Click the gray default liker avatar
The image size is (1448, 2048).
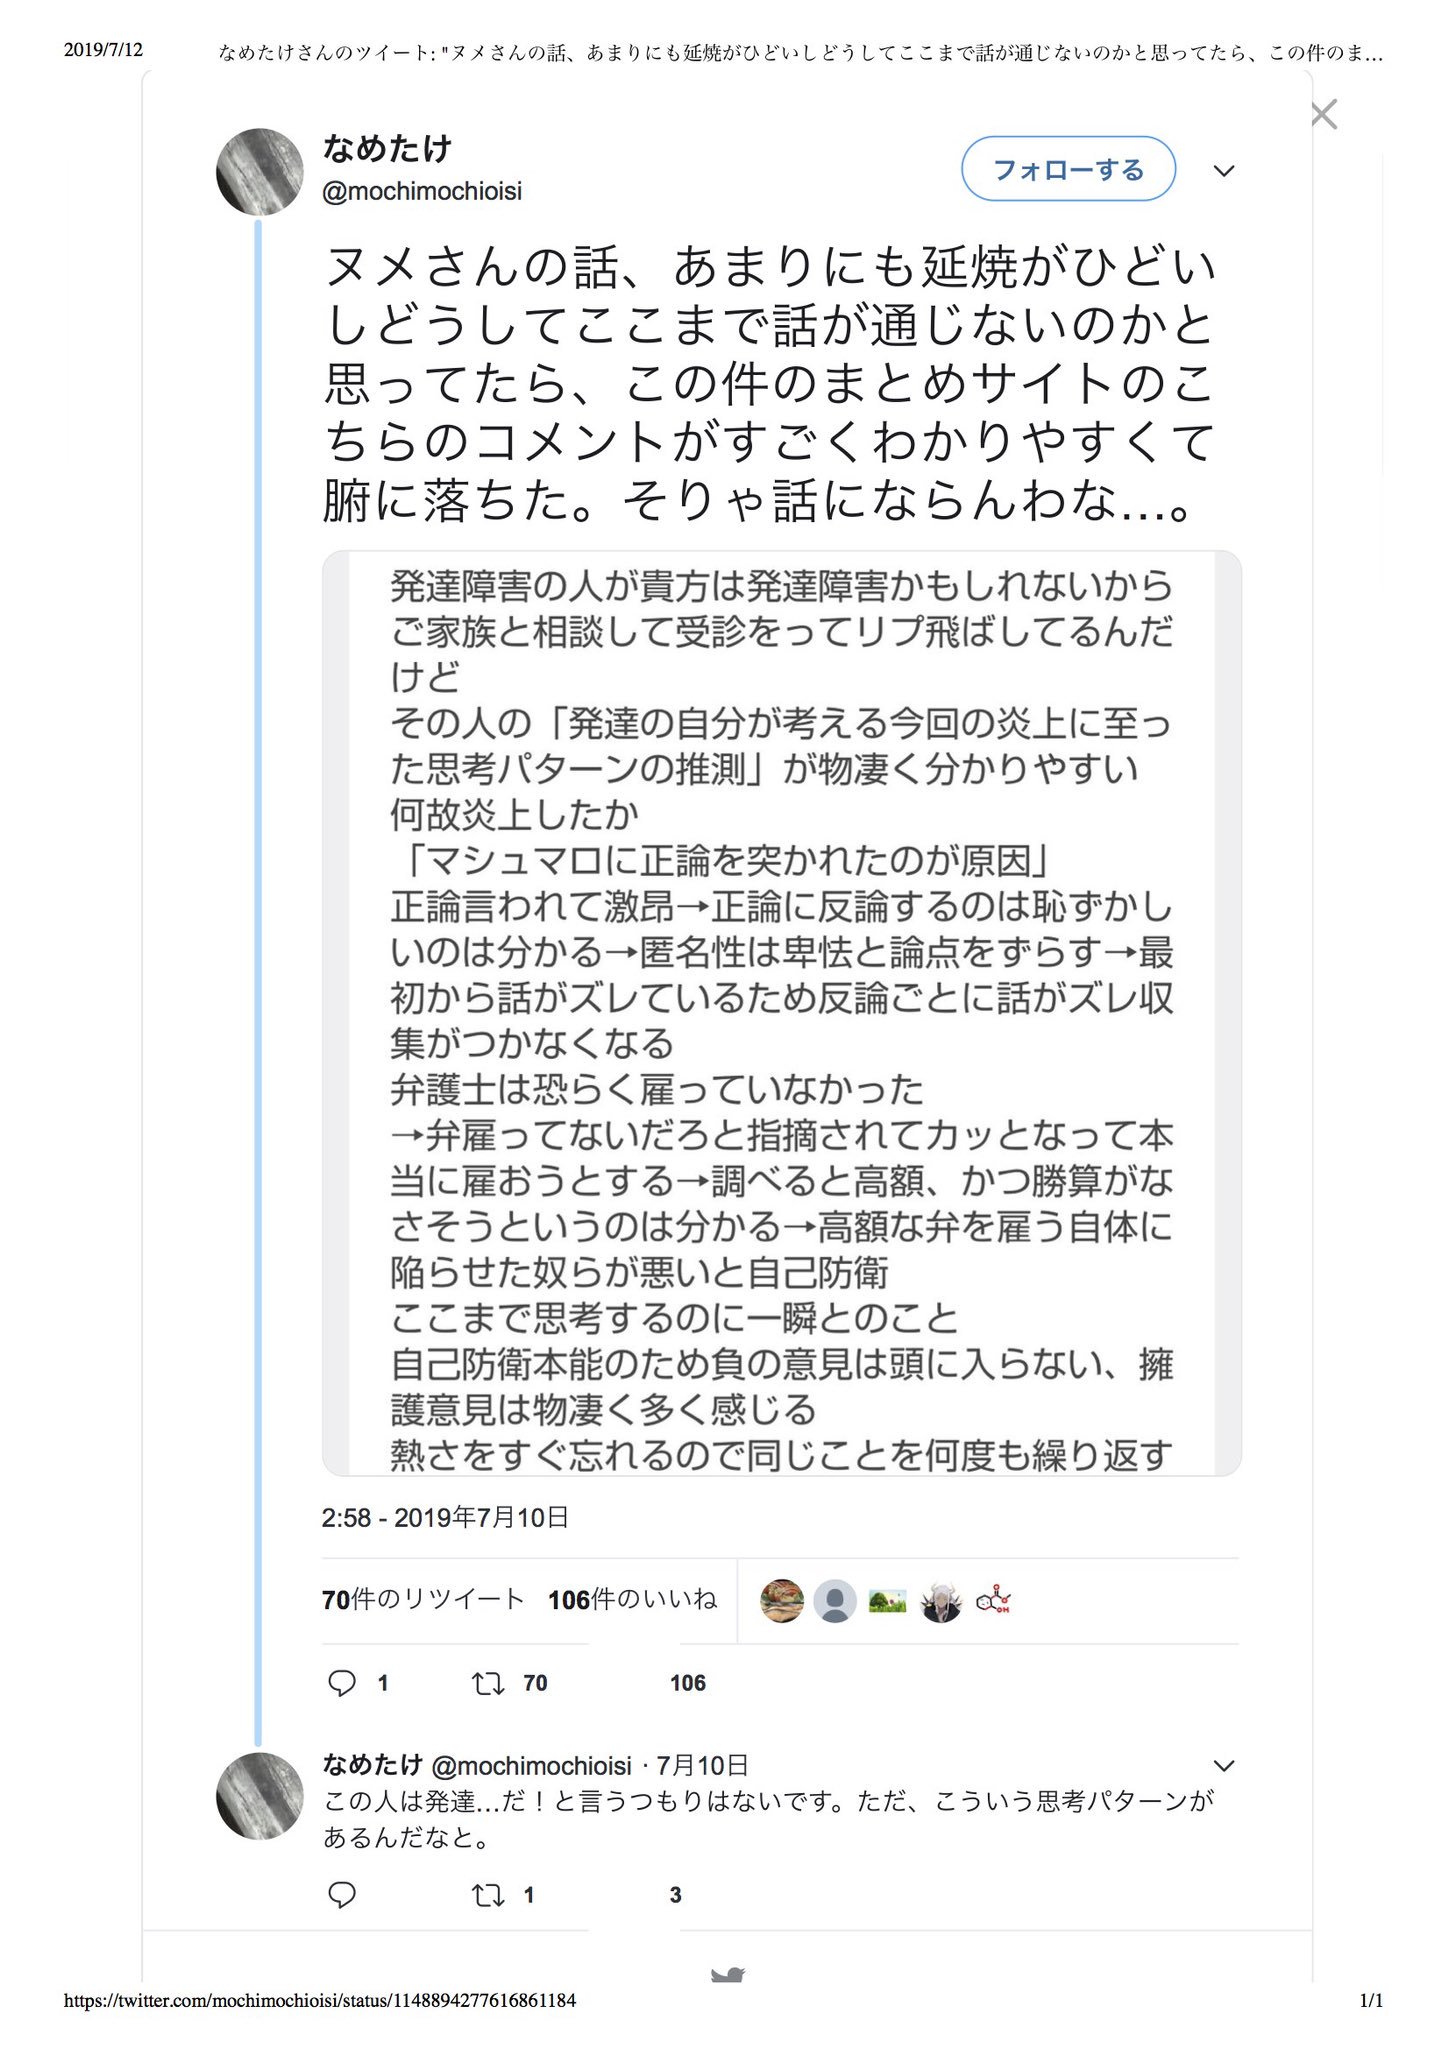pos(835,1601)
